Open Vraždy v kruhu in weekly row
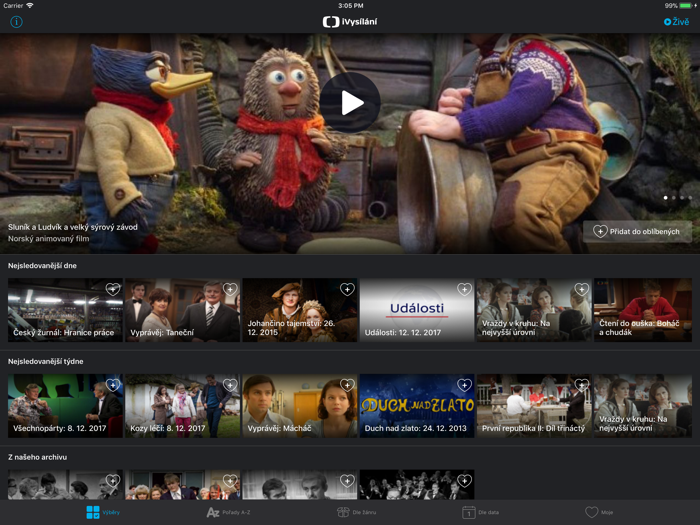 [x=643, y=406]
